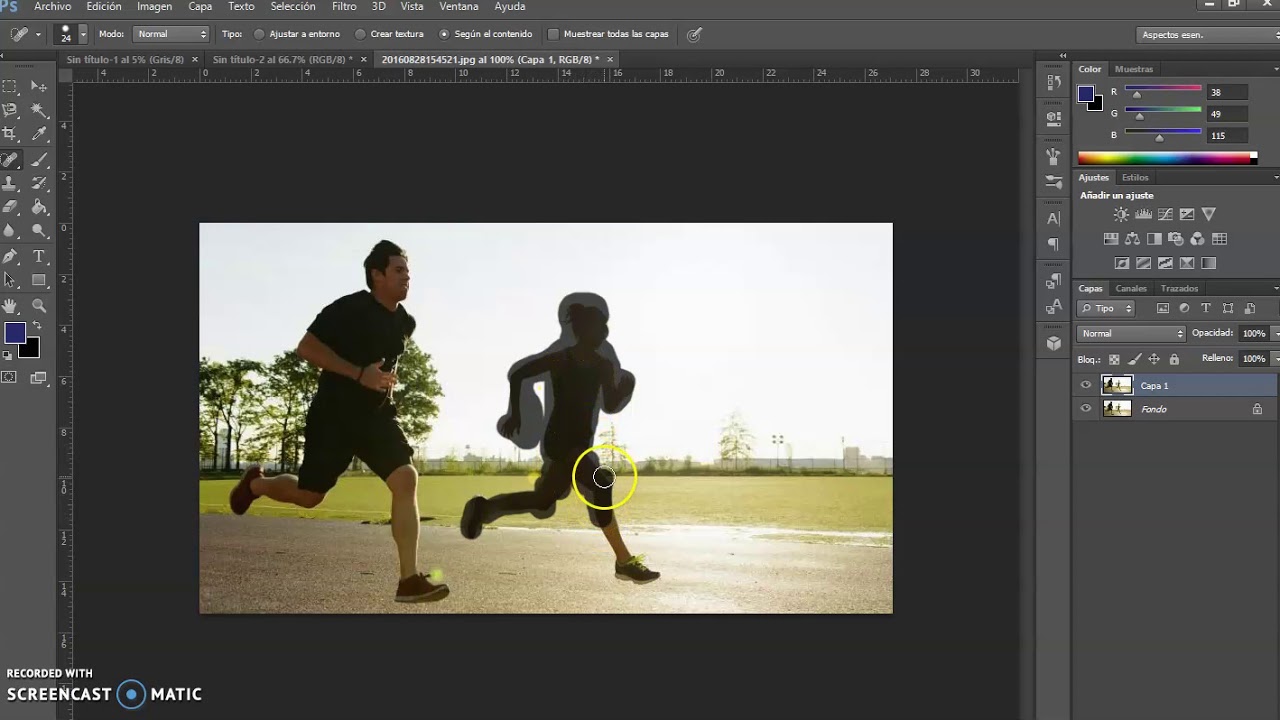Select the Eyedropper tool
The width and height of the screenshot is (1280, 720).
tap(40, 134)
